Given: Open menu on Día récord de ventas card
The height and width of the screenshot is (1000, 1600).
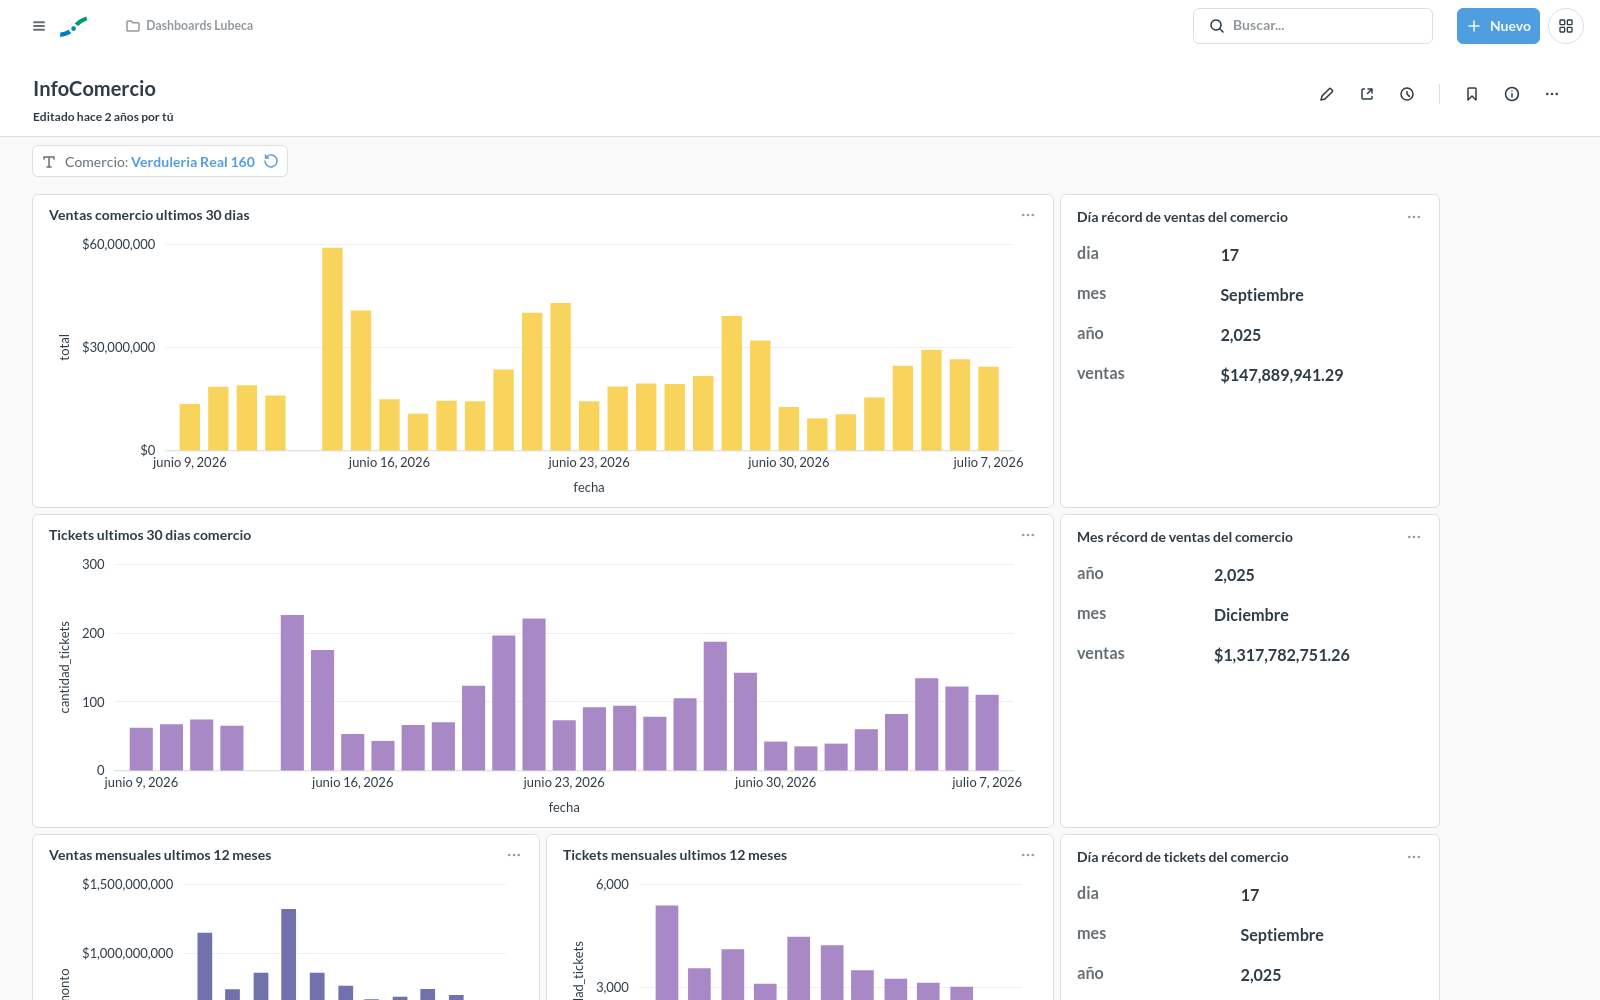Looking at the screenshot, I should pyautogui.click(x=1414, y=217).
